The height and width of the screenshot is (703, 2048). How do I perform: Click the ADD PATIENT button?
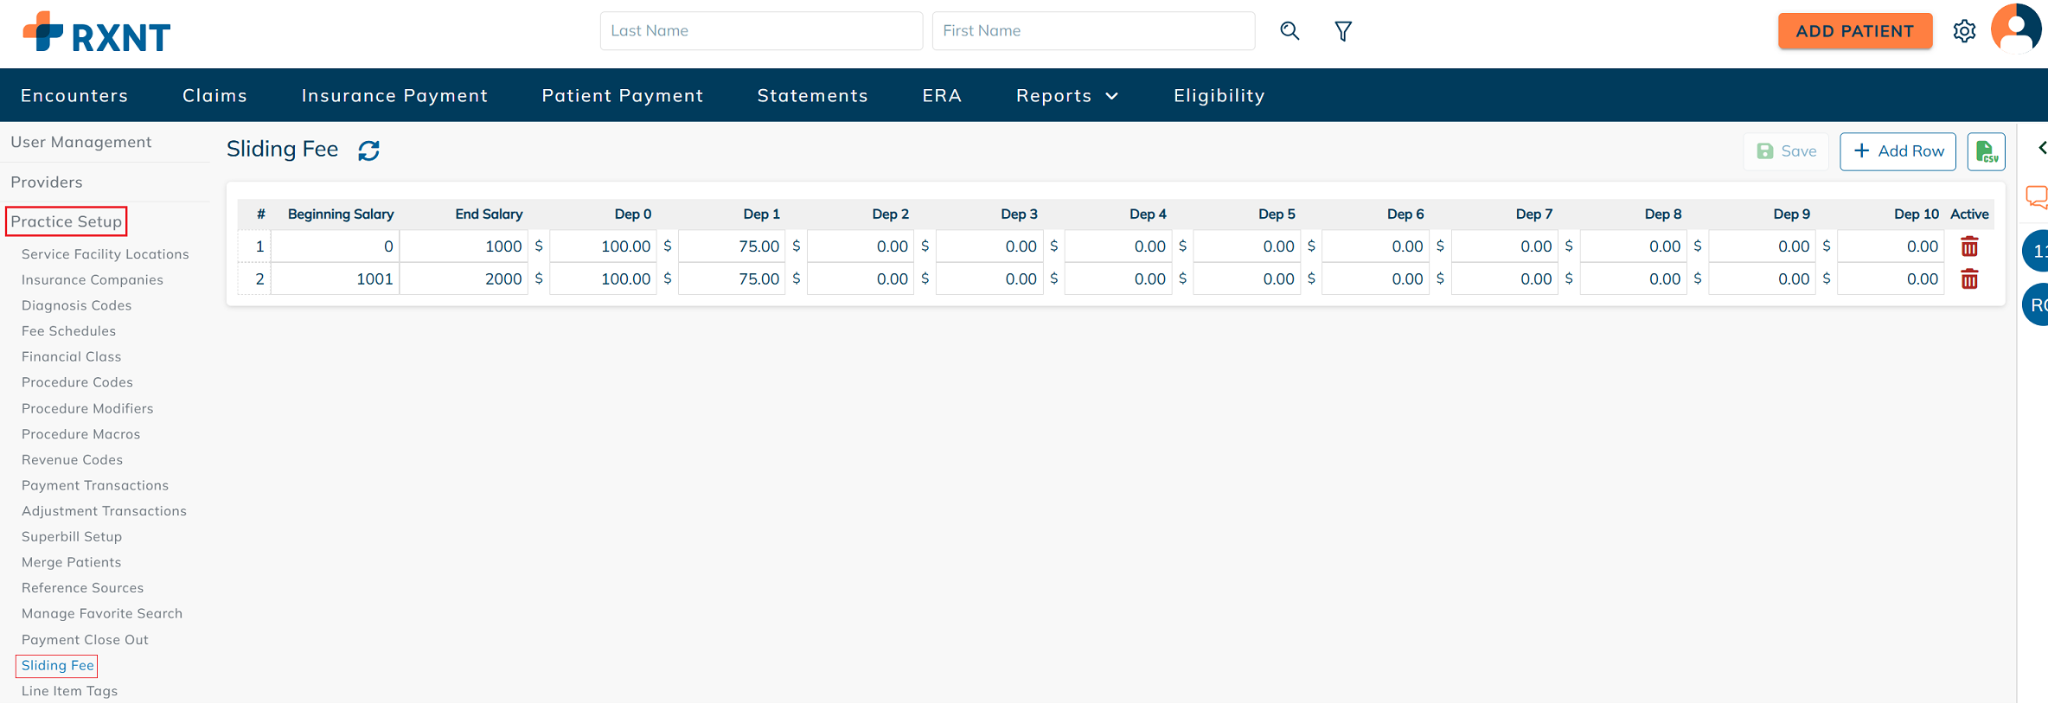point(1854,31)
